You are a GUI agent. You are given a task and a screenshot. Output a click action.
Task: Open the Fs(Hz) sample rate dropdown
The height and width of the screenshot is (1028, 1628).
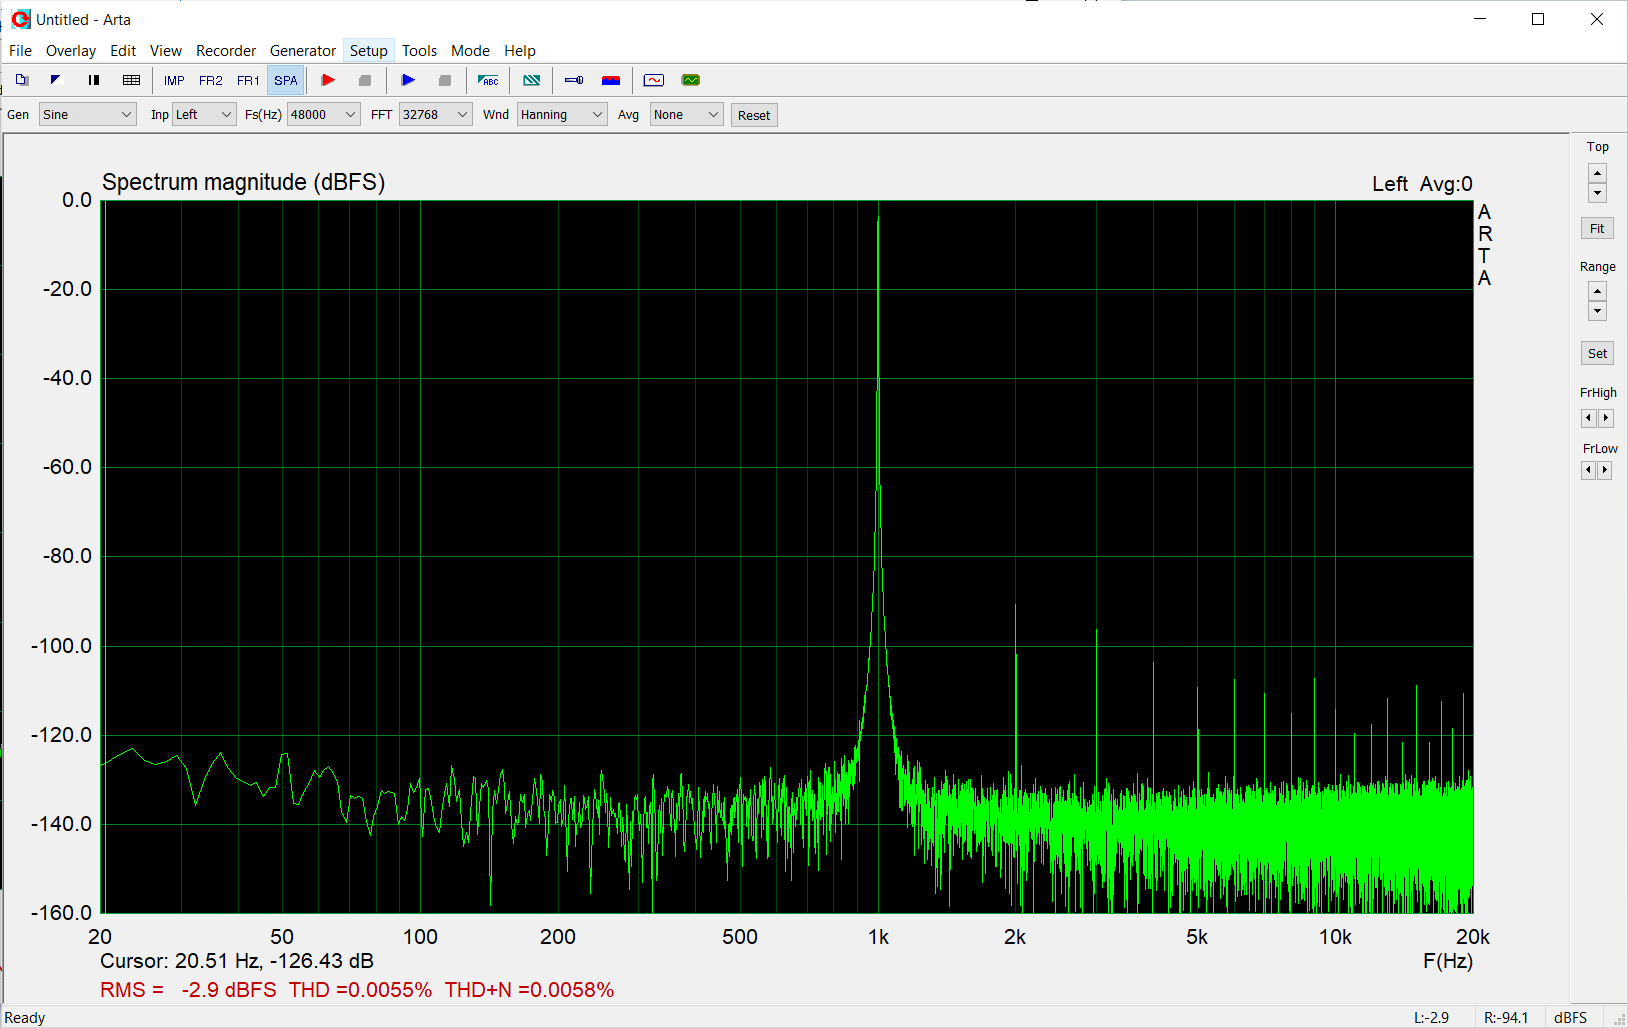tap(323, 115)
